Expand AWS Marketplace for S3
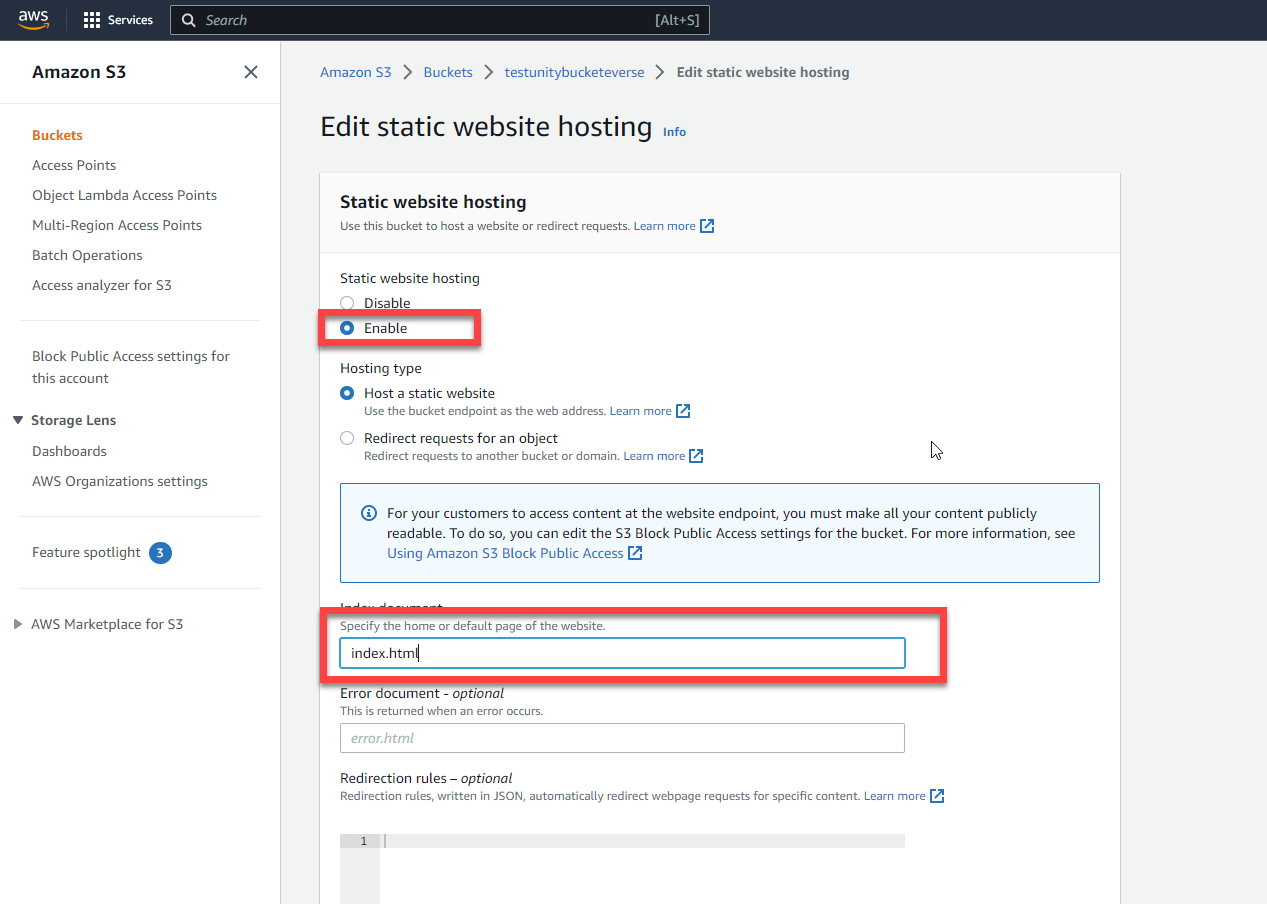The height and width of the screenshot is (904, 1267). coord(17,623)
